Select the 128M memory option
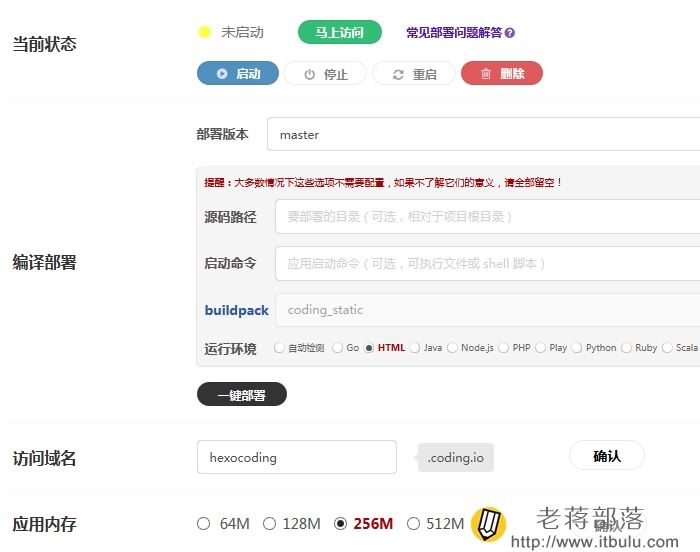700x552 pixels. (269, 523)
